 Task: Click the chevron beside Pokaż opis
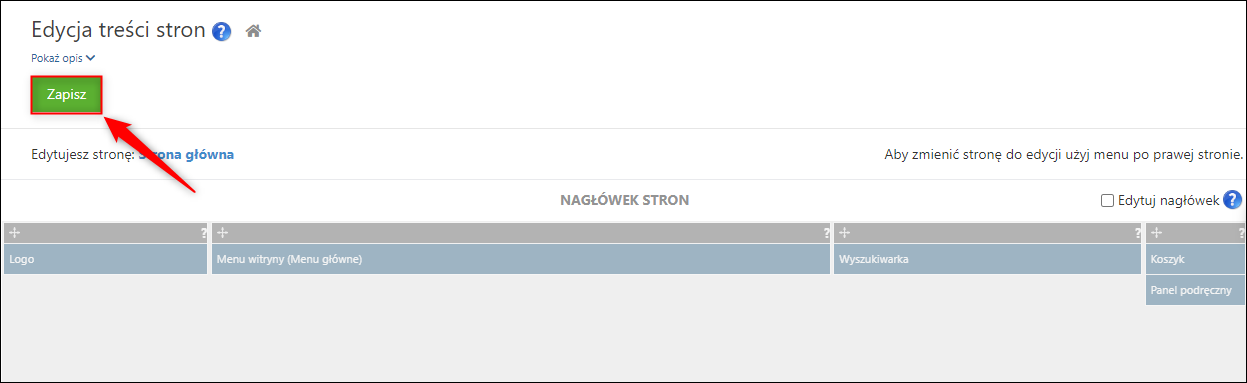pyautogui.click(x=90, y=58)
